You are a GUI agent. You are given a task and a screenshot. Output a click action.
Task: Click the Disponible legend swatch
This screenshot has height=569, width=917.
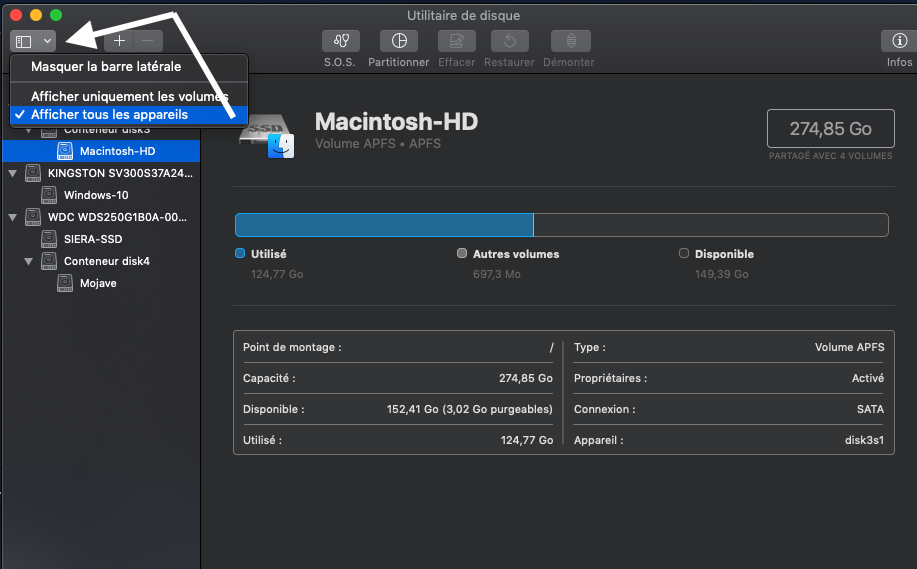pyautogui.click(x=684, y=253)
